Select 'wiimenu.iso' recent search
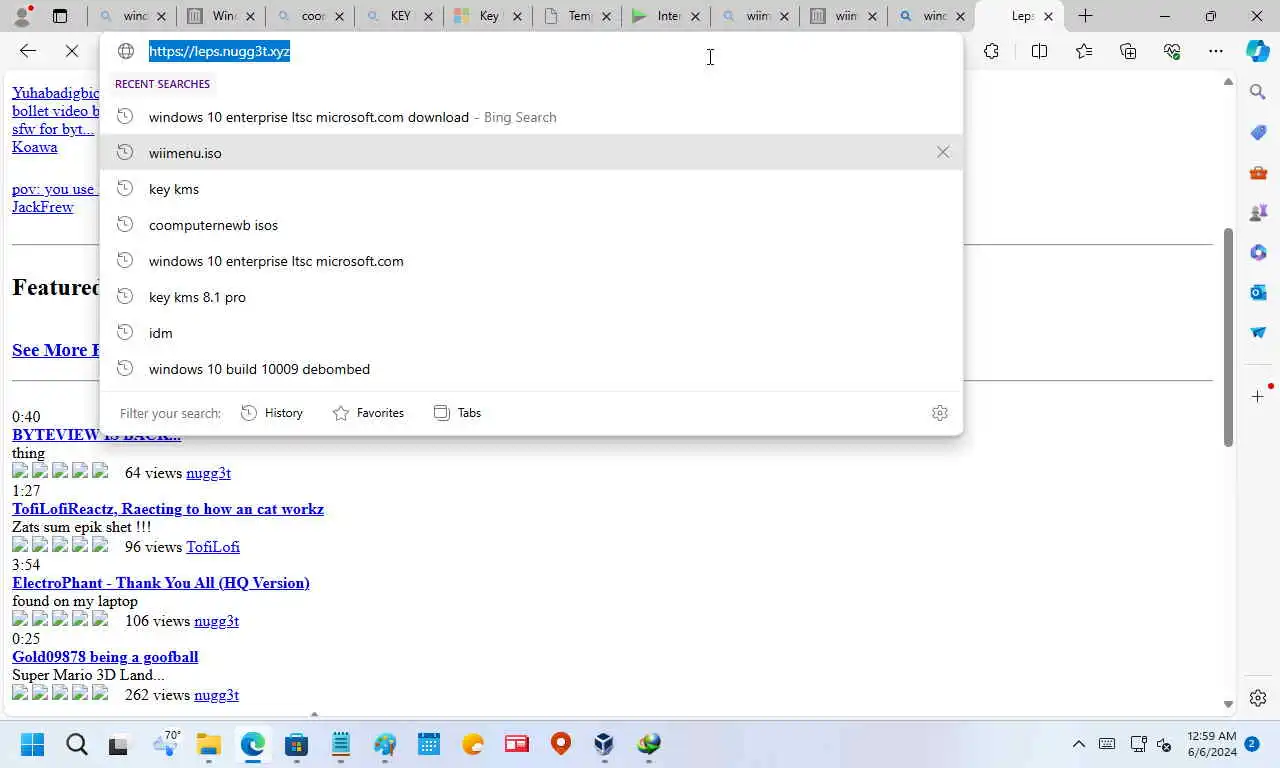Image resolution: width=1280 pixels, height=768 pixels. point(531,152)
